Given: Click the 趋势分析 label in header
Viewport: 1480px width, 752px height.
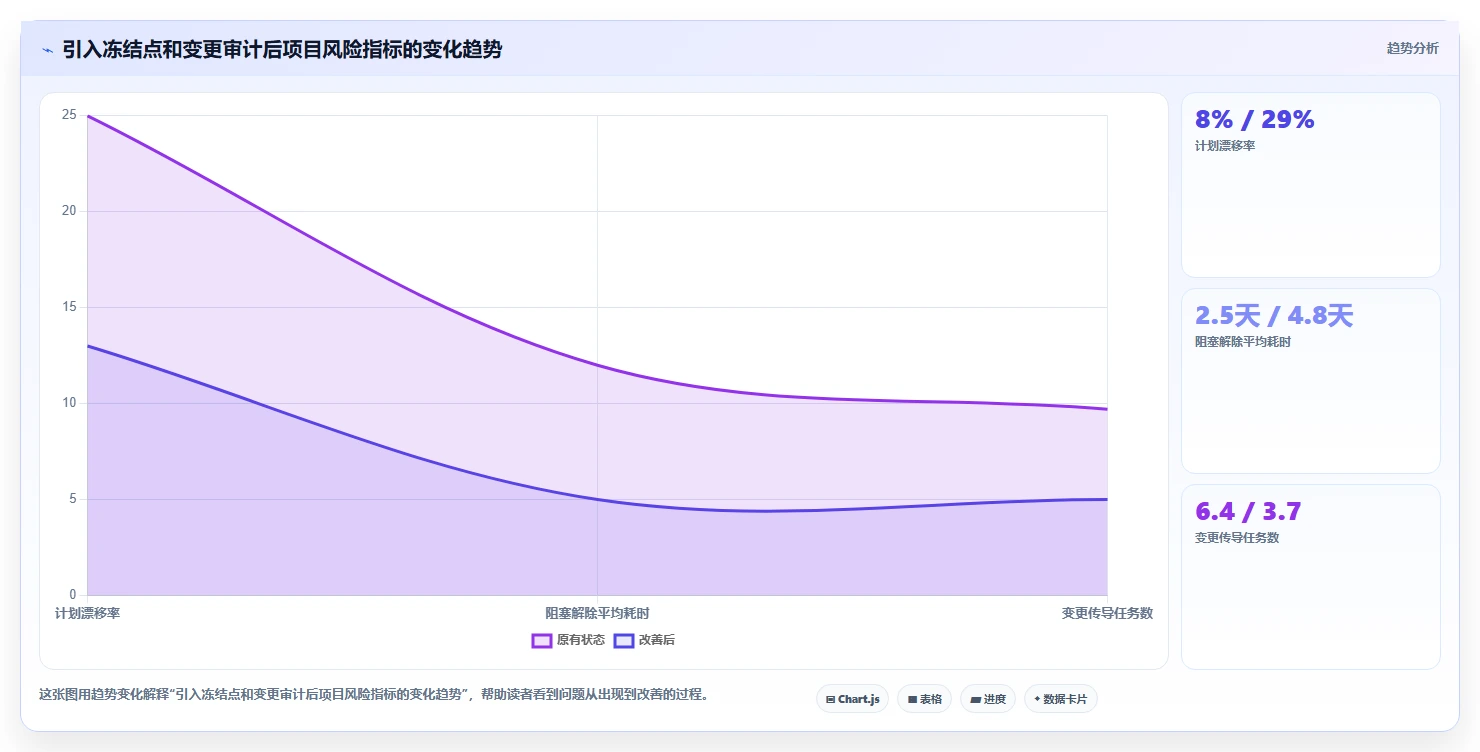Looking at the screenshot, I should (x=1412, y=48).
